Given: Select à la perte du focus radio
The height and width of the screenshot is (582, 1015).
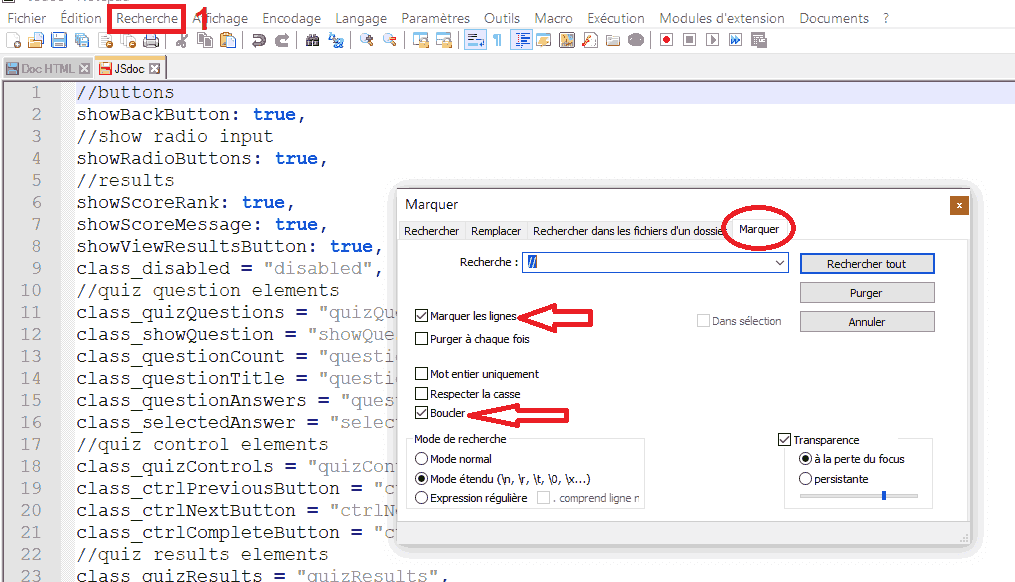Looking at the screenshot, I should click(x=805, y=459).
